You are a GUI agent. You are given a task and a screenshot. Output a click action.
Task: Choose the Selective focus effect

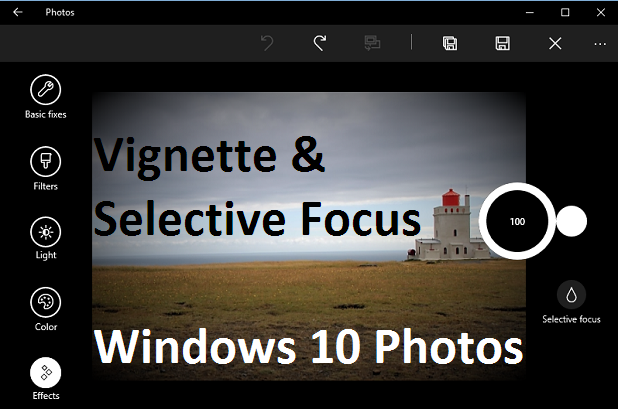point(571,295)
